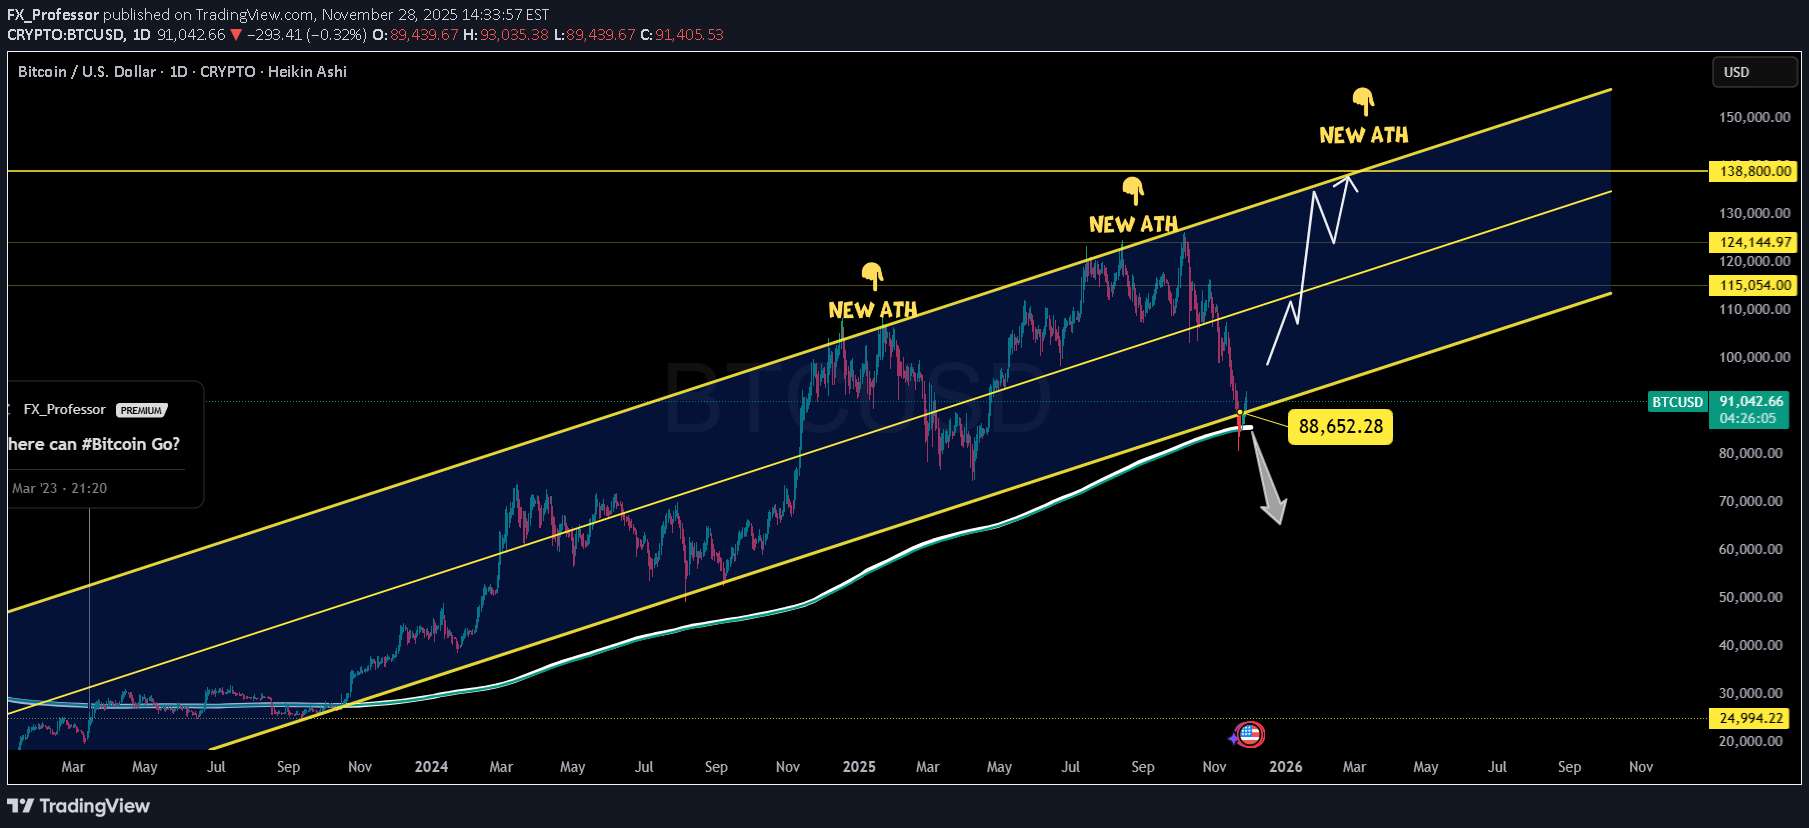This screenshot has width=1809, height=828.
Task: Click the PREMIUM badge next to FX_Professor
Action: point(141,410)
